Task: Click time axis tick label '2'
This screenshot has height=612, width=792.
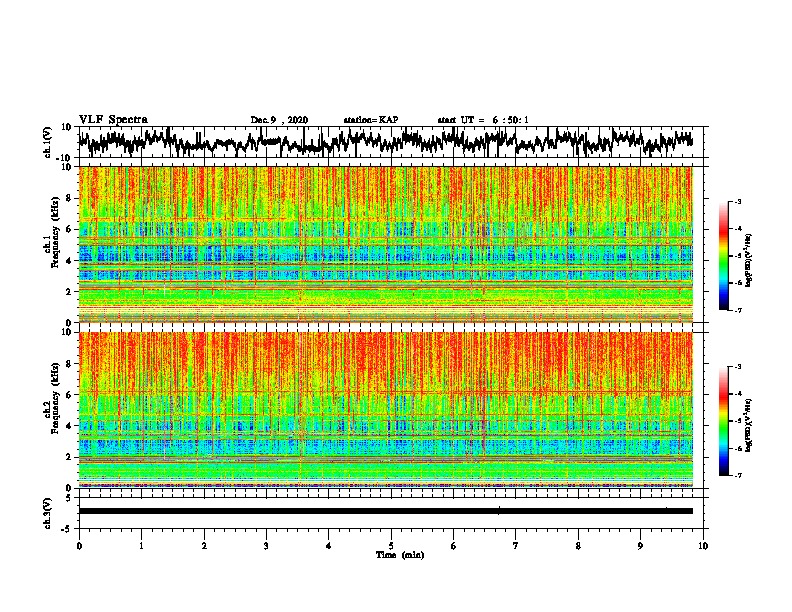Action: coord(204,546)
